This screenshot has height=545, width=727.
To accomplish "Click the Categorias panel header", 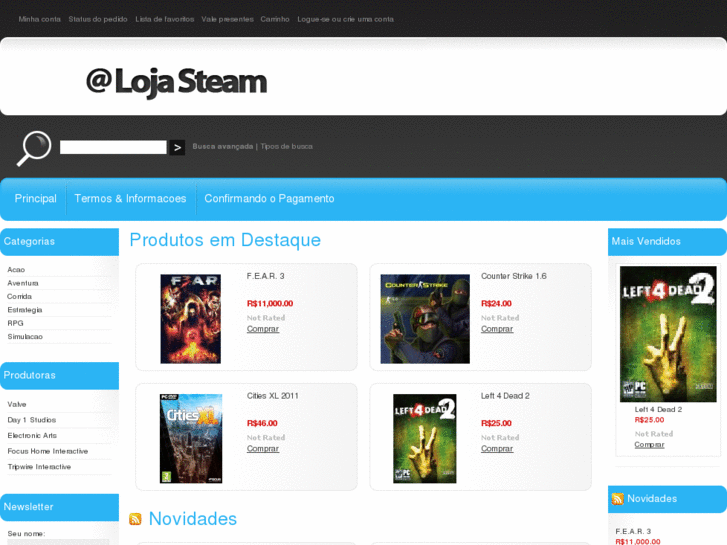I will click(x=59, y=242).
